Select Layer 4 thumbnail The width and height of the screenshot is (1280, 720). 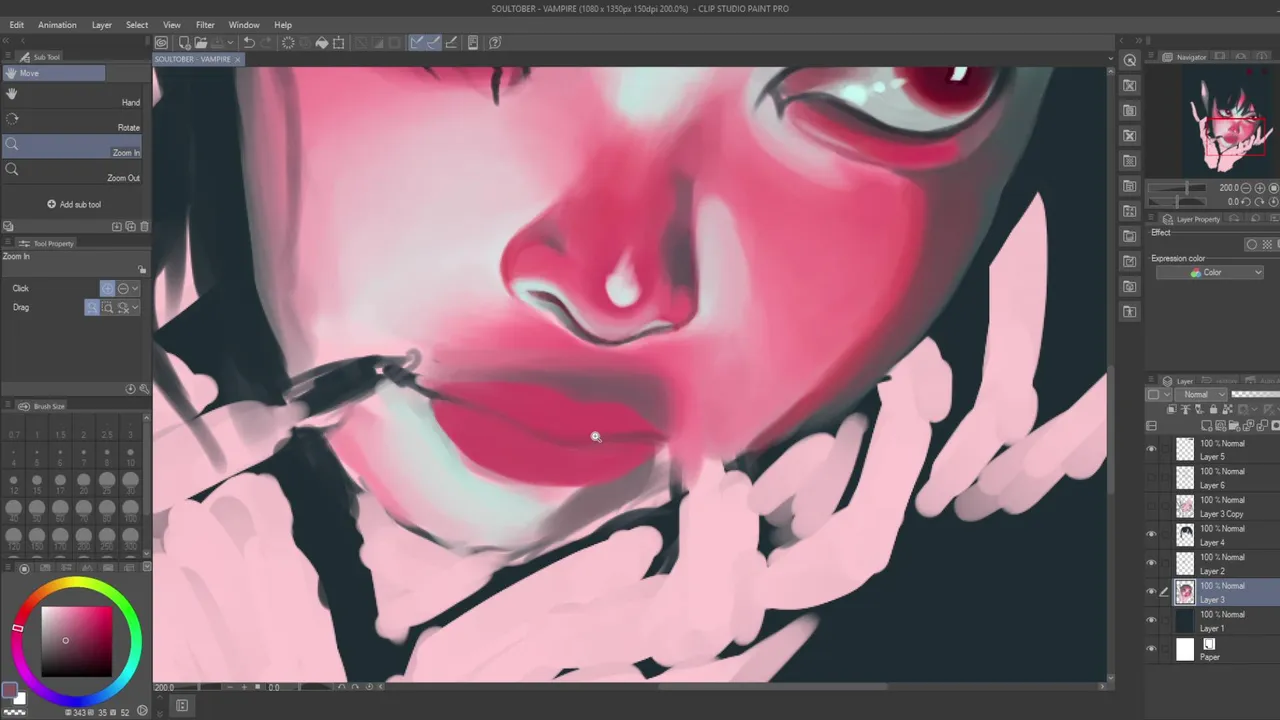point(1185,535)
